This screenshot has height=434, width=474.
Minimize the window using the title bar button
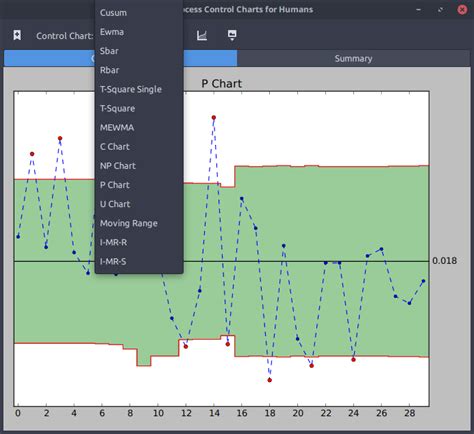[x=419, y=10]
